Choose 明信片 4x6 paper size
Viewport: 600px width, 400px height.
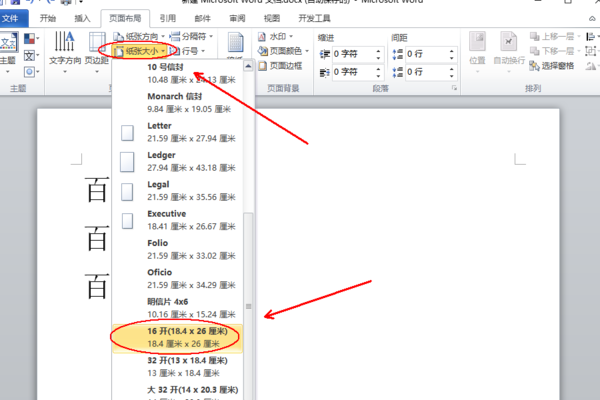(x=178, y=308)
